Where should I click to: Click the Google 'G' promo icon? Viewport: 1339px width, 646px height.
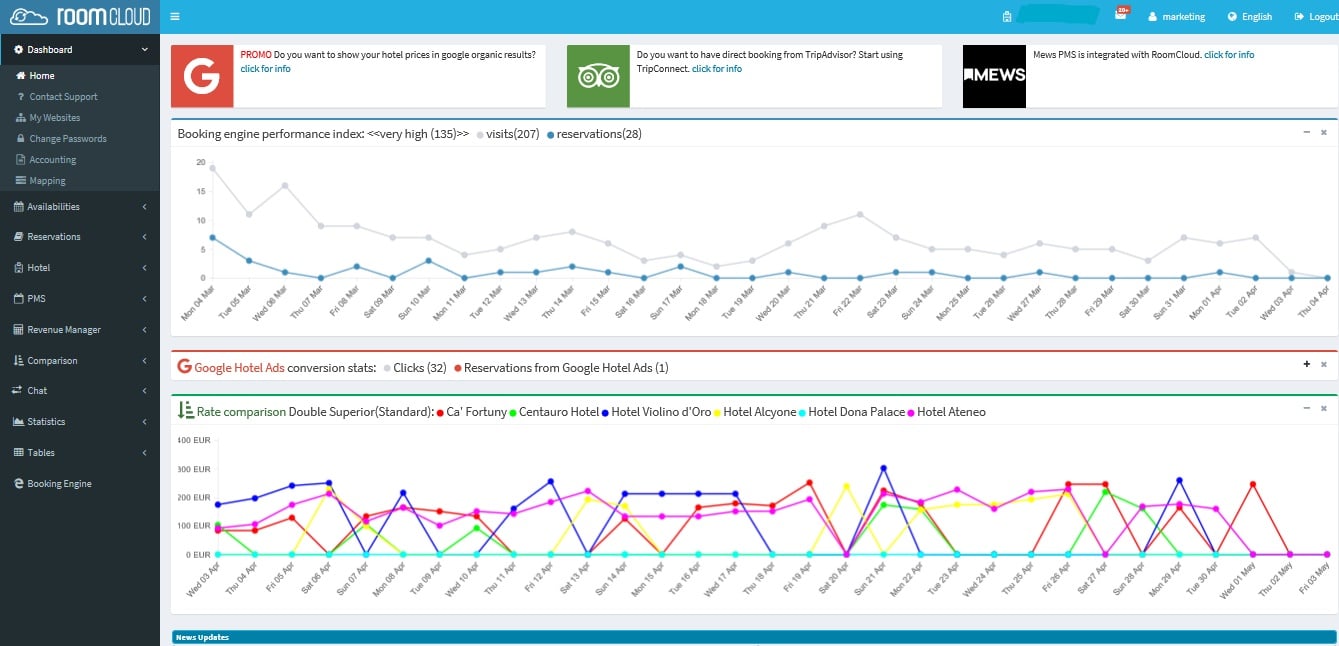(x=202, y=74)
